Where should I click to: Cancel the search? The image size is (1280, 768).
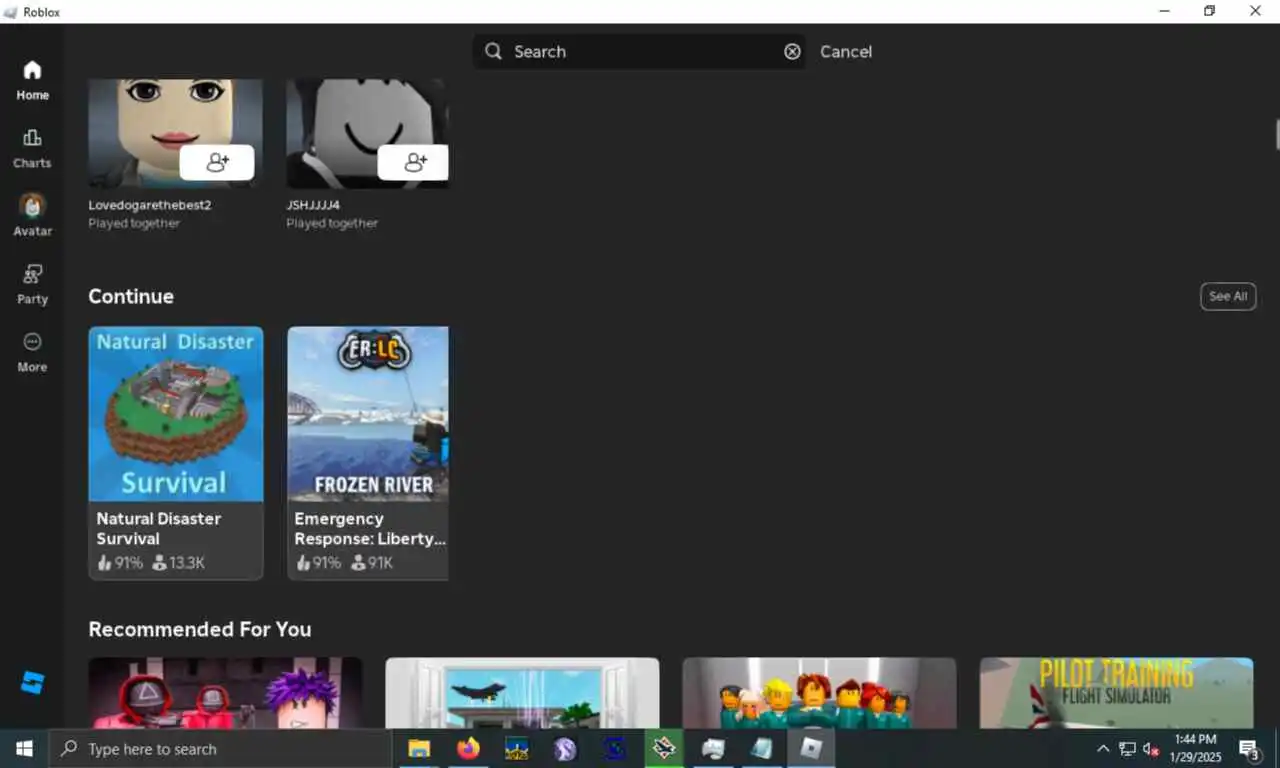point(846,51)
